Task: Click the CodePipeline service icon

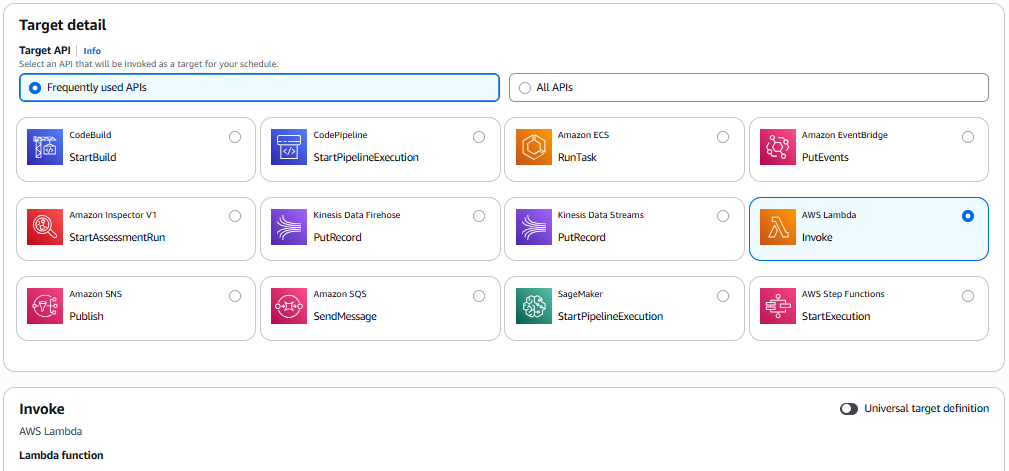Action: [289, 147]
